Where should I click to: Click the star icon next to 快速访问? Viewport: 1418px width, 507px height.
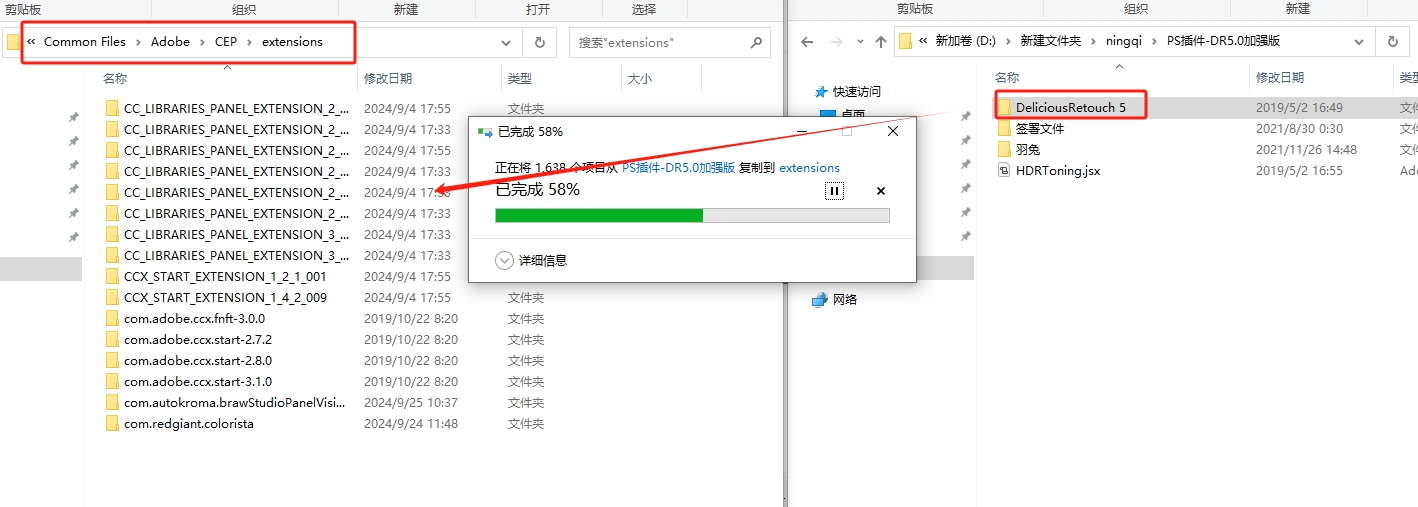pos(820,91)
